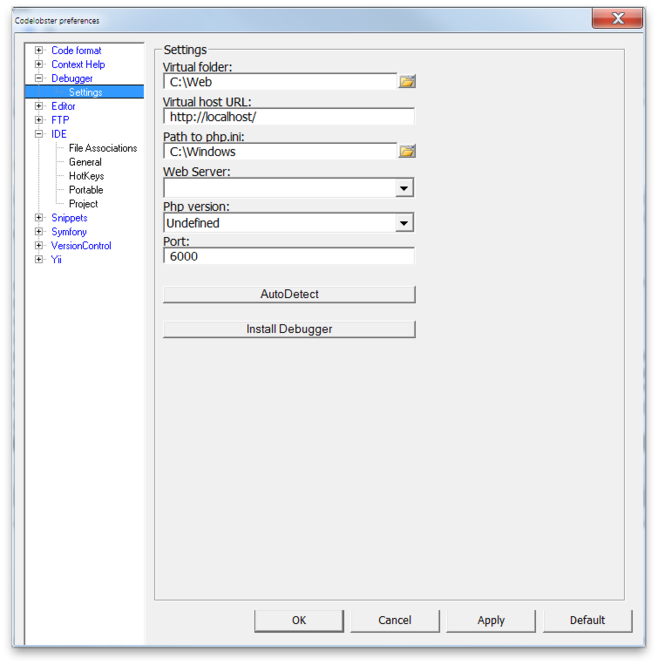Viewport: 658px width, 665px height.
Task: Focus the Virtual folder text field
Action: click(x=280, y=81)
